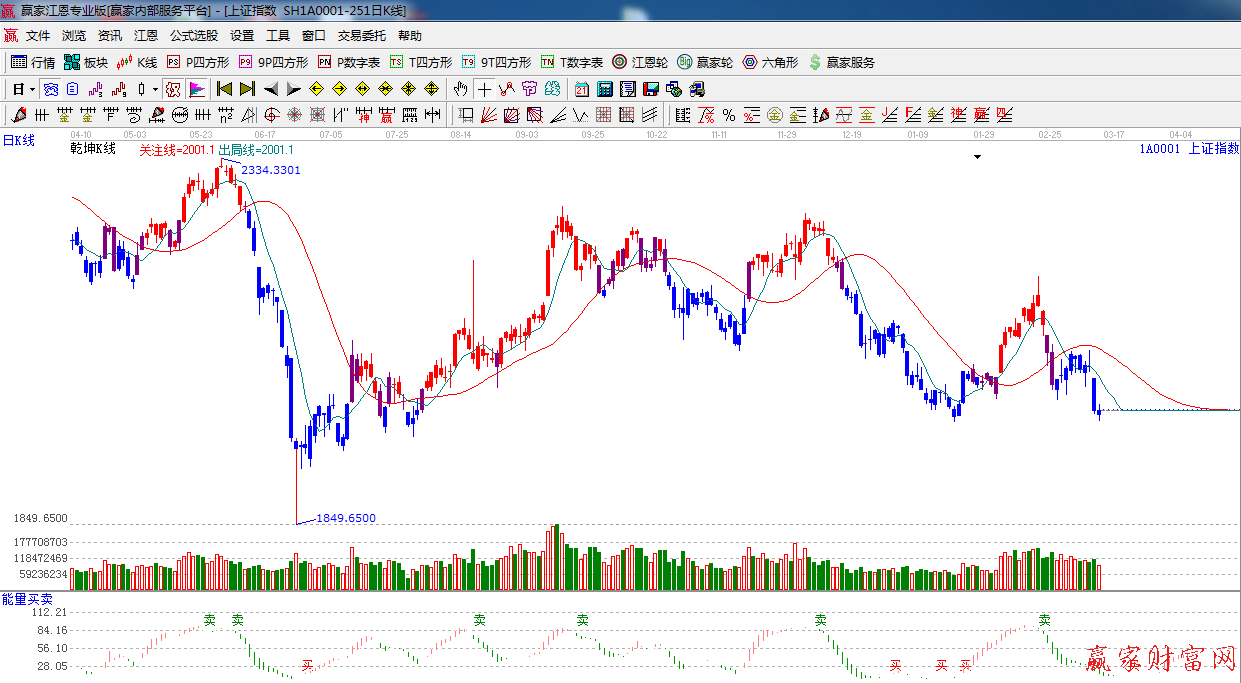Viewport: 1241px width, 683px height.
Task: Click the 赢家服务 button
Action: coord(841,62)
